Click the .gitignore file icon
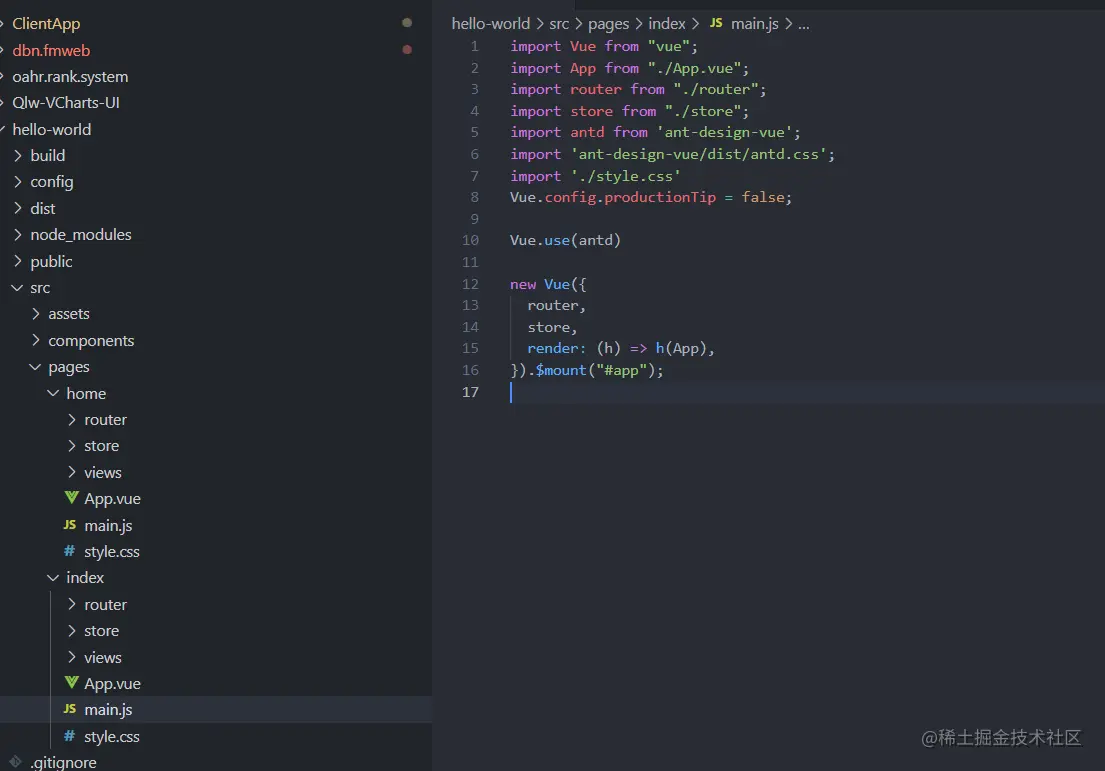Viewport: 1105px width, 771px height. [16, 761]
